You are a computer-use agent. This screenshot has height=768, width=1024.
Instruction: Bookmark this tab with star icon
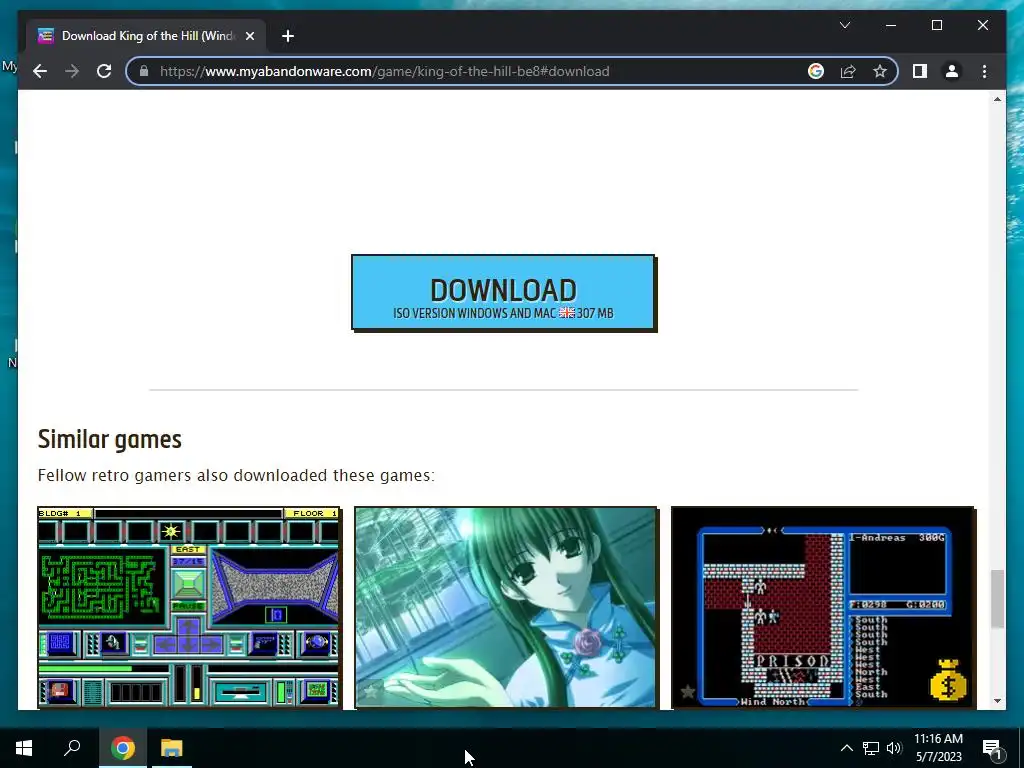880,71
